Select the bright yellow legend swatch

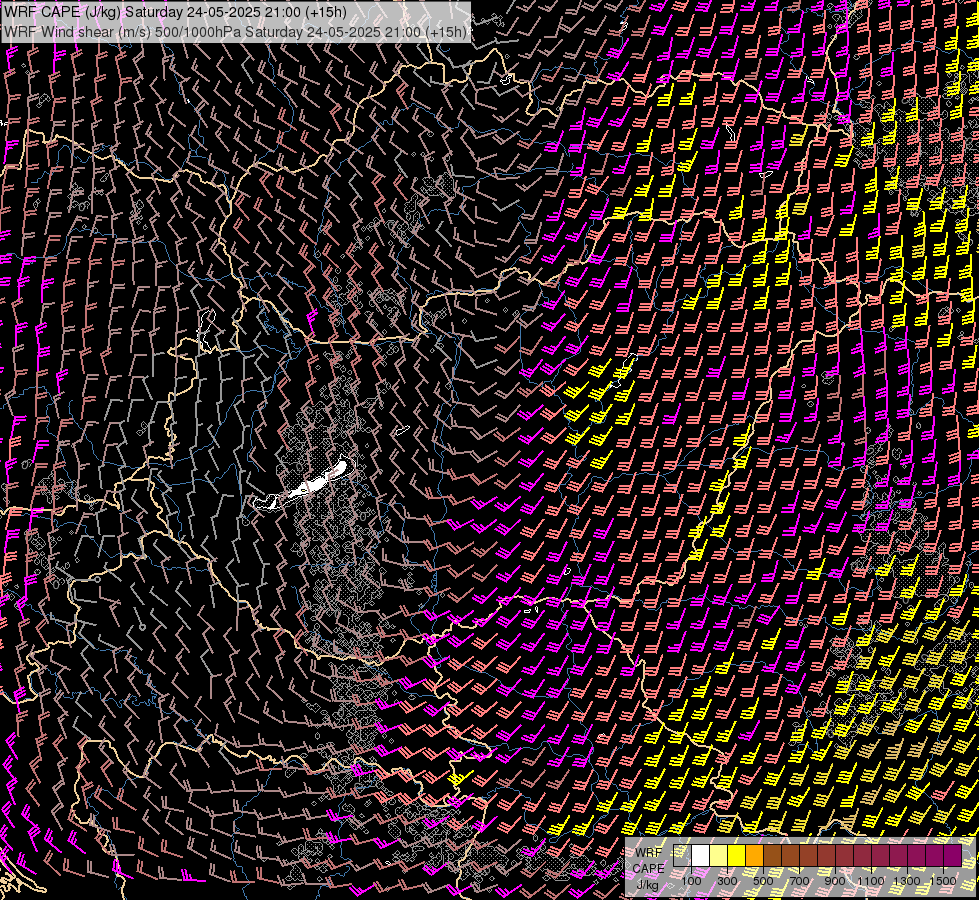(736, 855)
